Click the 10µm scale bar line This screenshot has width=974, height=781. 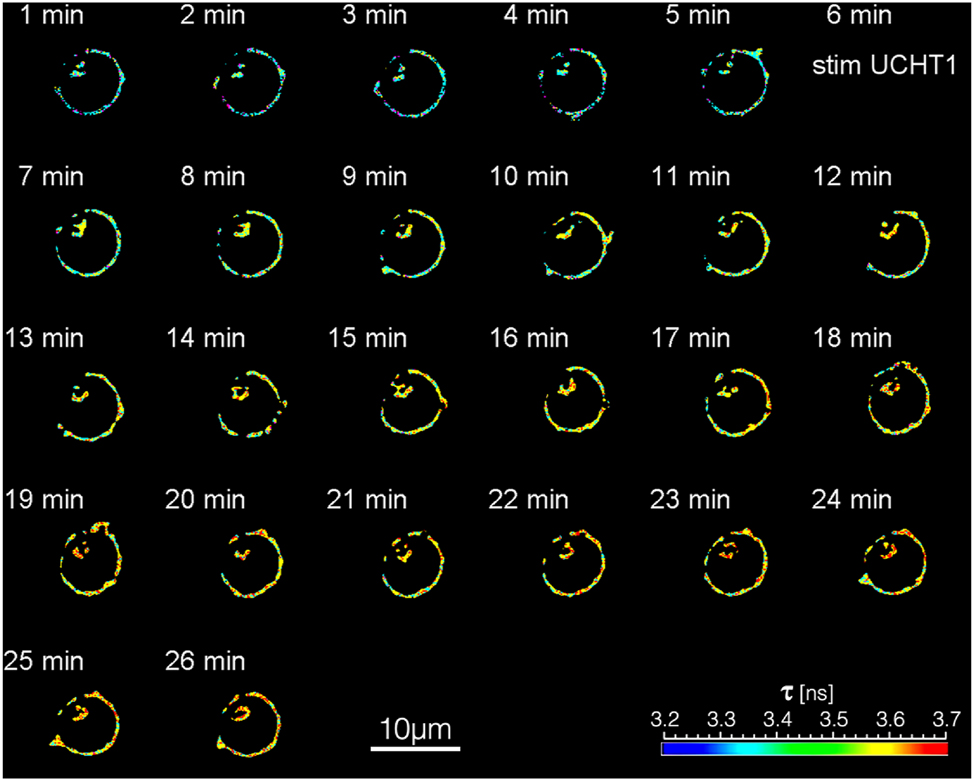415,747
